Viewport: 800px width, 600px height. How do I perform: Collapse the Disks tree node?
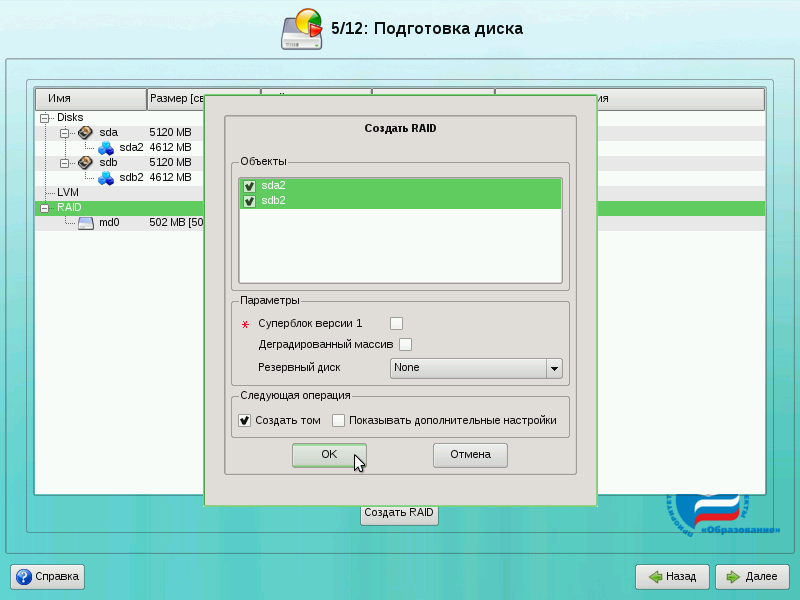tap(44, 117)
